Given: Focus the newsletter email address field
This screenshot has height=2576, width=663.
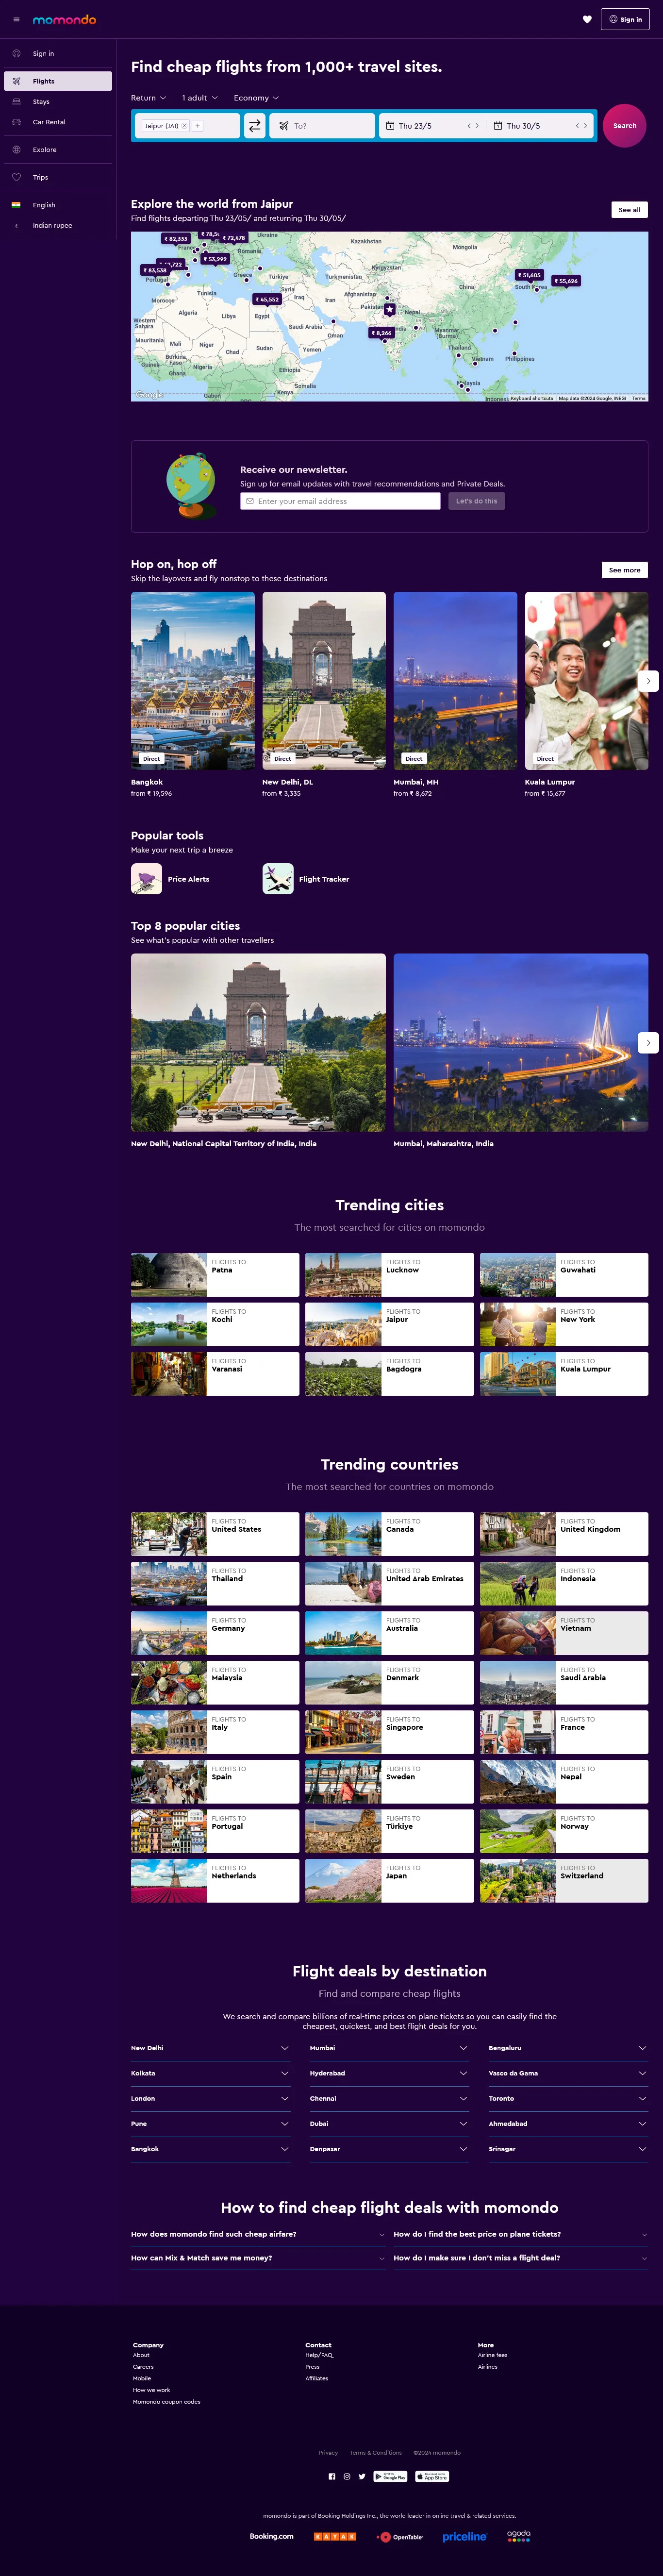Looking at the screenshot, I should pyautogui.click(x=340, y=501).
